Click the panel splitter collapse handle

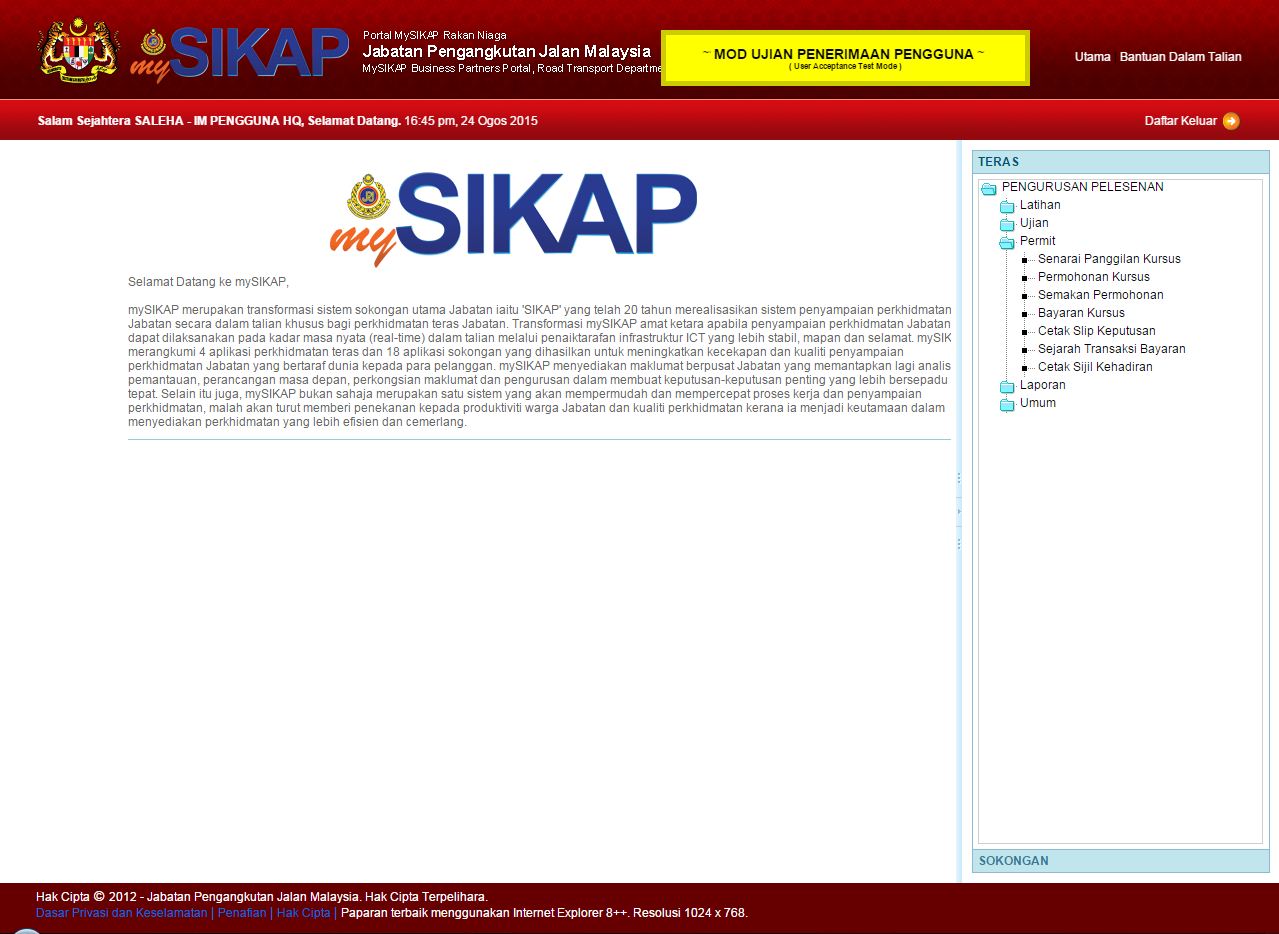pos(959,511)
